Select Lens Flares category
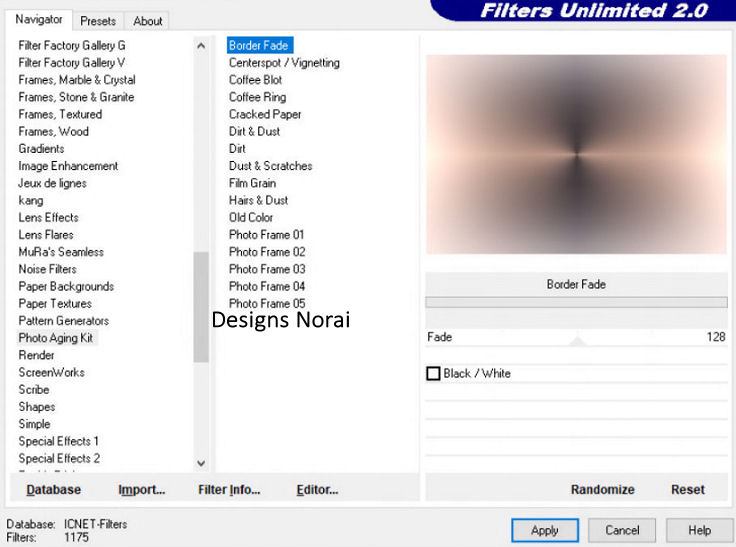The width and height of the screenshot is (736, 547). (46, 235)
